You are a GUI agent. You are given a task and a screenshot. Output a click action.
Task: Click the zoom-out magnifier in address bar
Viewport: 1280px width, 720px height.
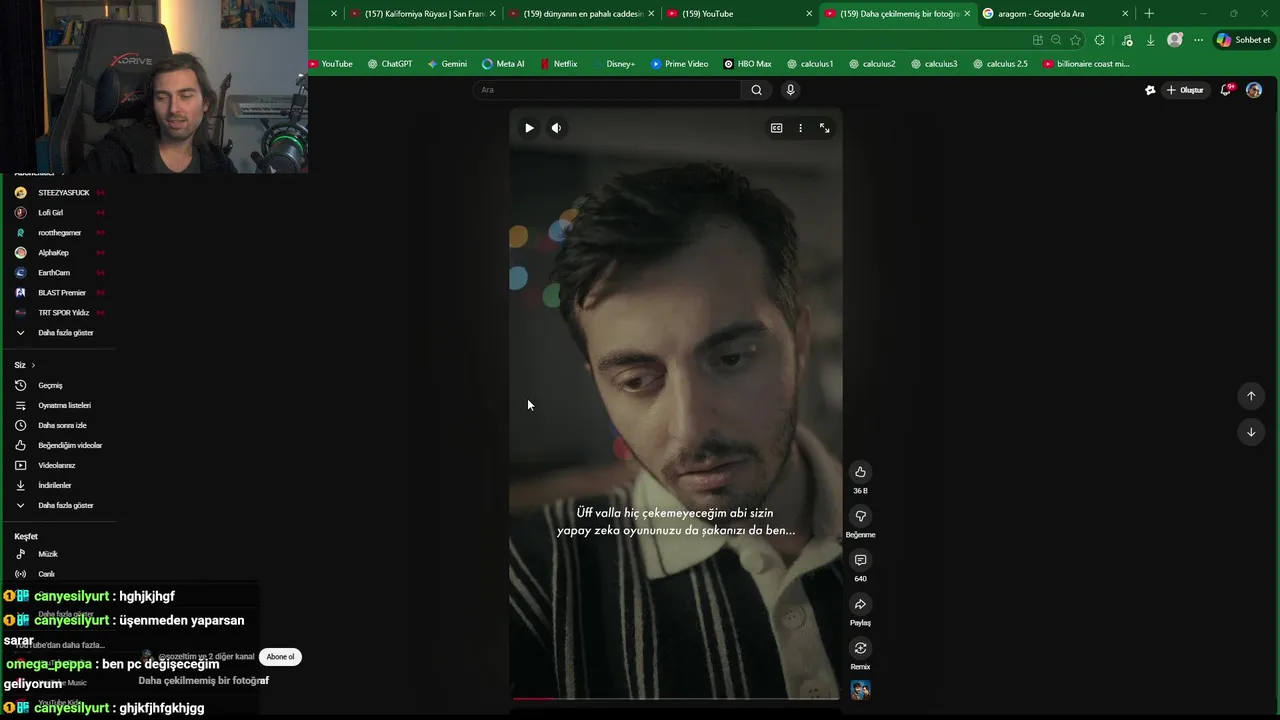[x=1056, y=40]
